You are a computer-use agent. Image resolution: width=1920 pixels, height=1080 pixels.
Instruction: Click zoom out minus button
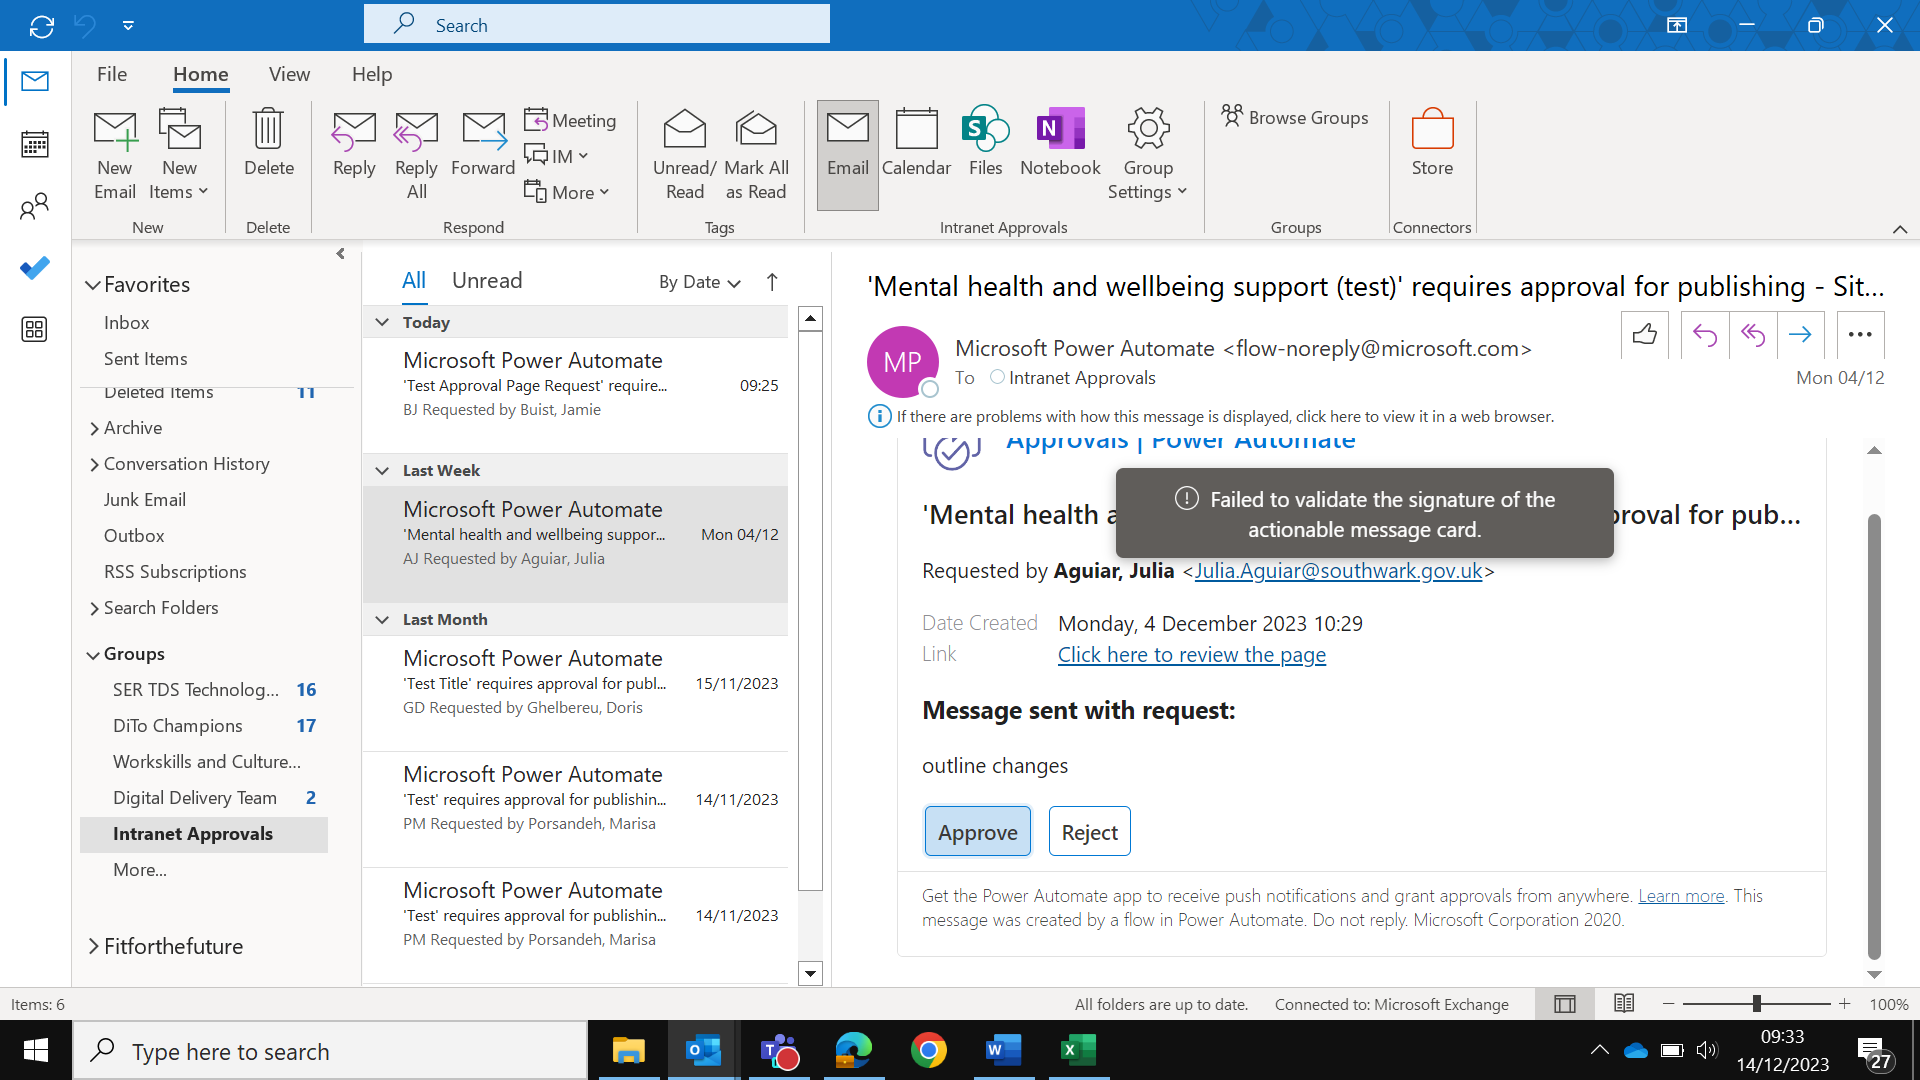pos(1668,1004)
